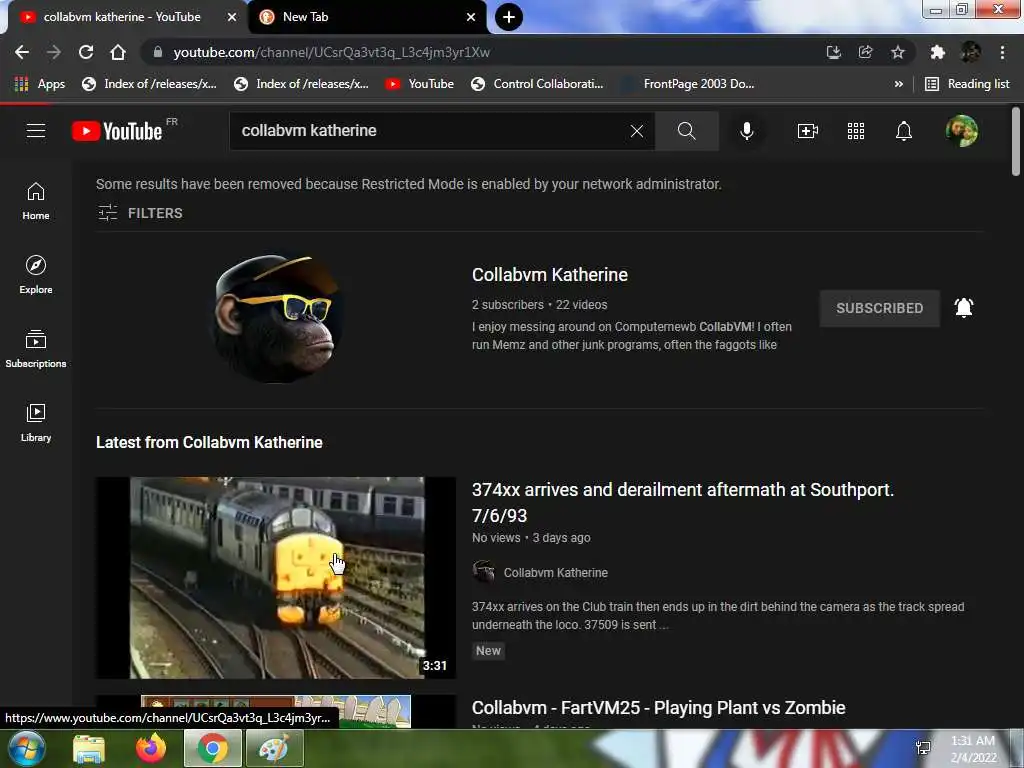The image size is (1024, 768).
Task: Select the 'collabvm katherine - YouTube' tab
Action: [x=122, y=17]
